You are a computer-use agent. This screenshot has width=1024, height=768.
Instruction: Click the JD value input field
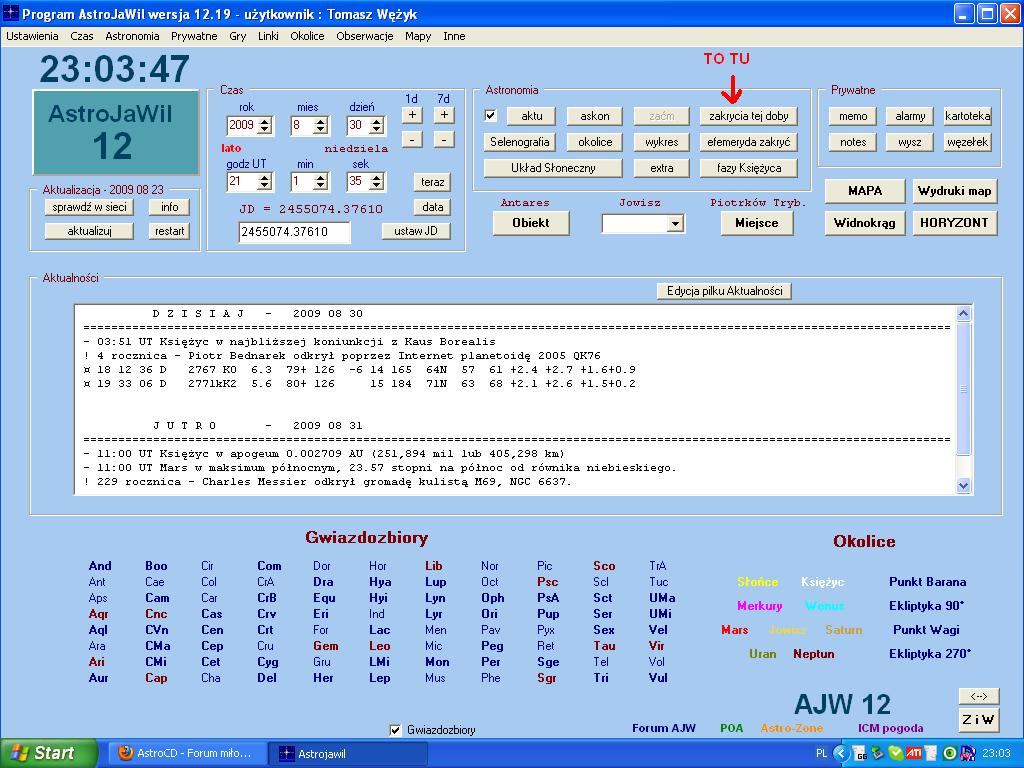(x=295, y=232)
